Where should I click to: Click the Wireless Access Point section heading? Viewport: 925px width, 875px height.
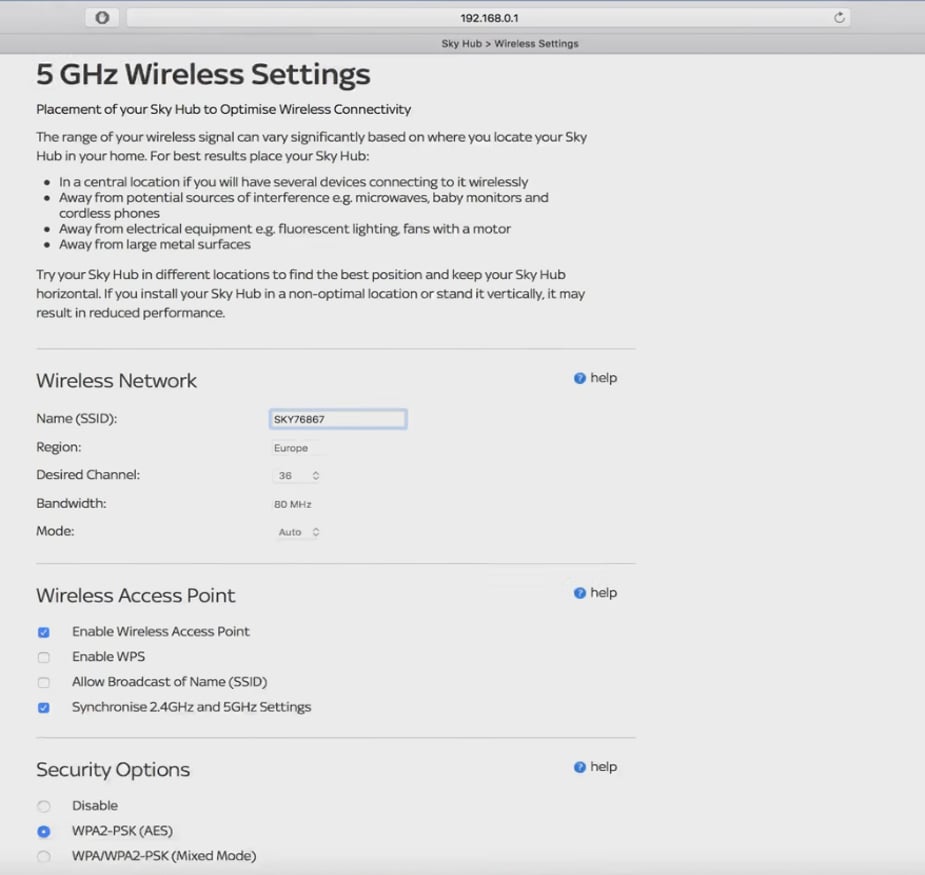point(136,595)
